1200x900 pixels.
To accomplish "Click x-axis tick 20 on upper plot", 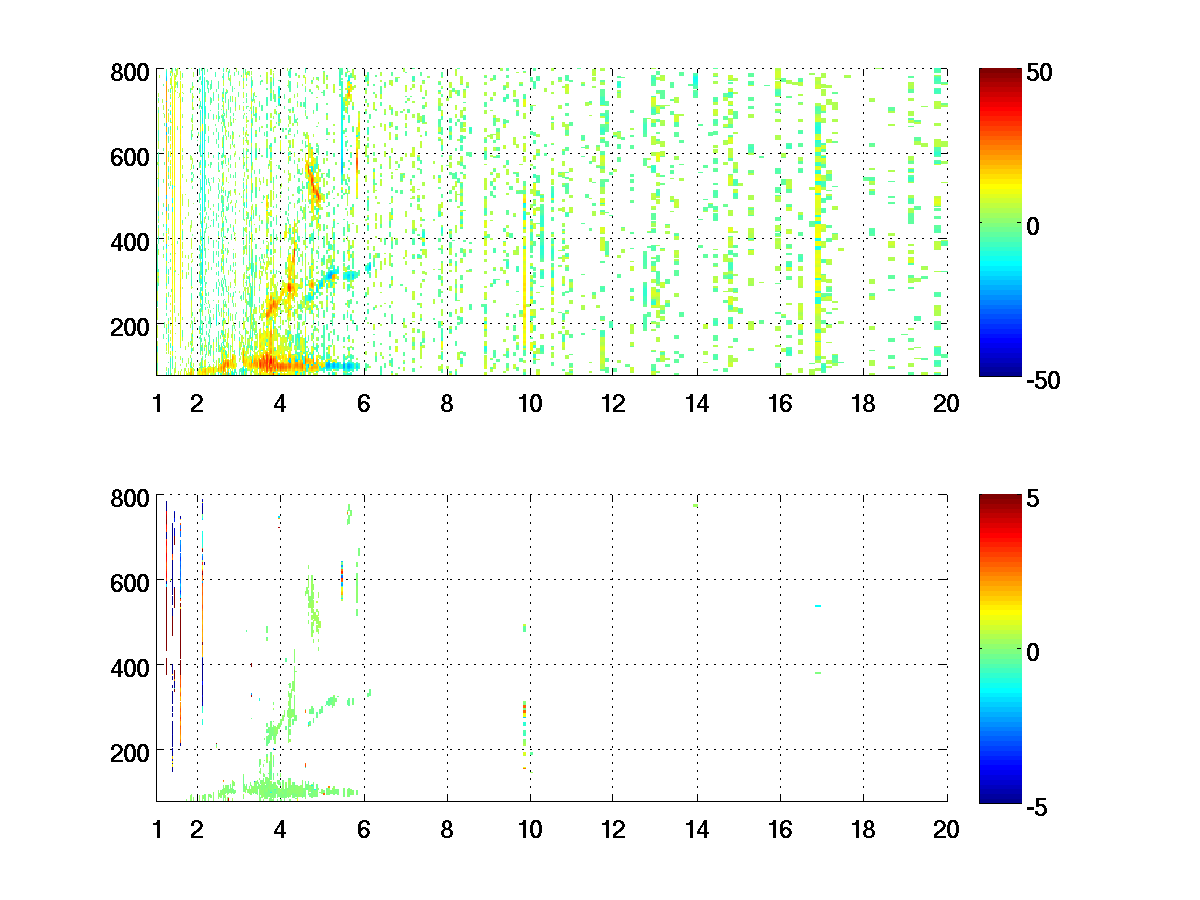I will click(946, 404).
